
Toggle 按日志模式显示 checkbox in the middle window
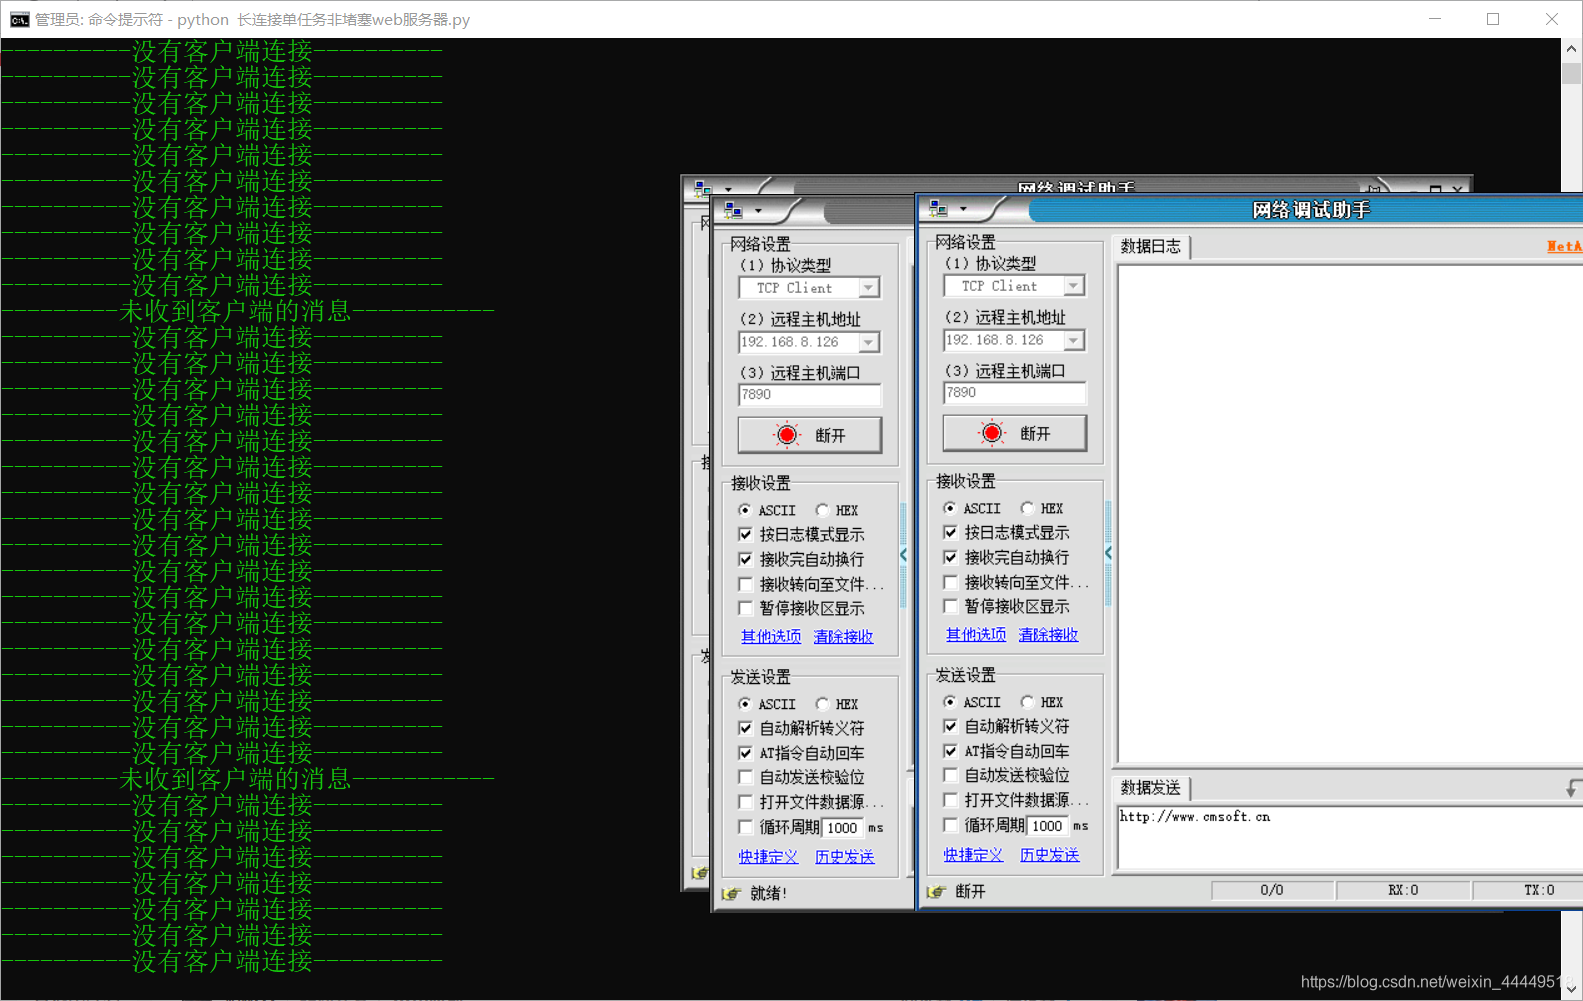pyautogui.click(x=746, y=534)
